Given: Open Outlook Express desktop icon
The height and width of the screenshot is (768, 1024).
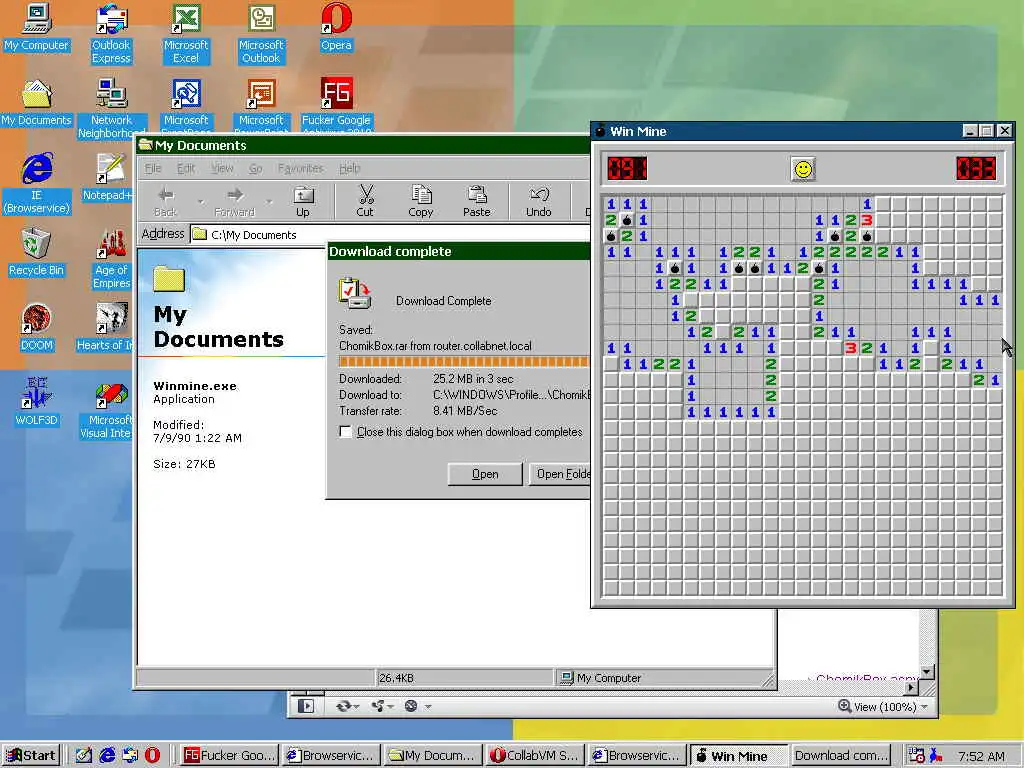Looking at the screenshot, I should (x=111, y=33).
